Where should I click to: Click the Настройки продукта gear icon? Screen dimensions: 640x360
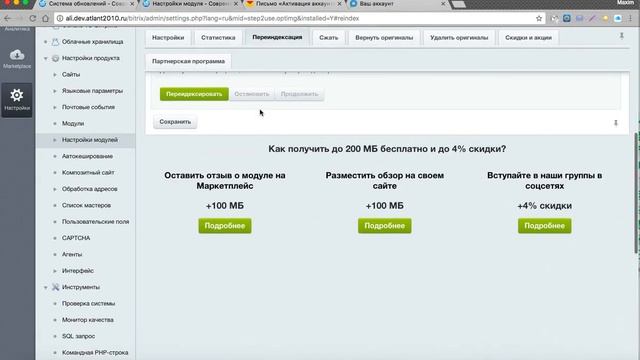point(56,58)
